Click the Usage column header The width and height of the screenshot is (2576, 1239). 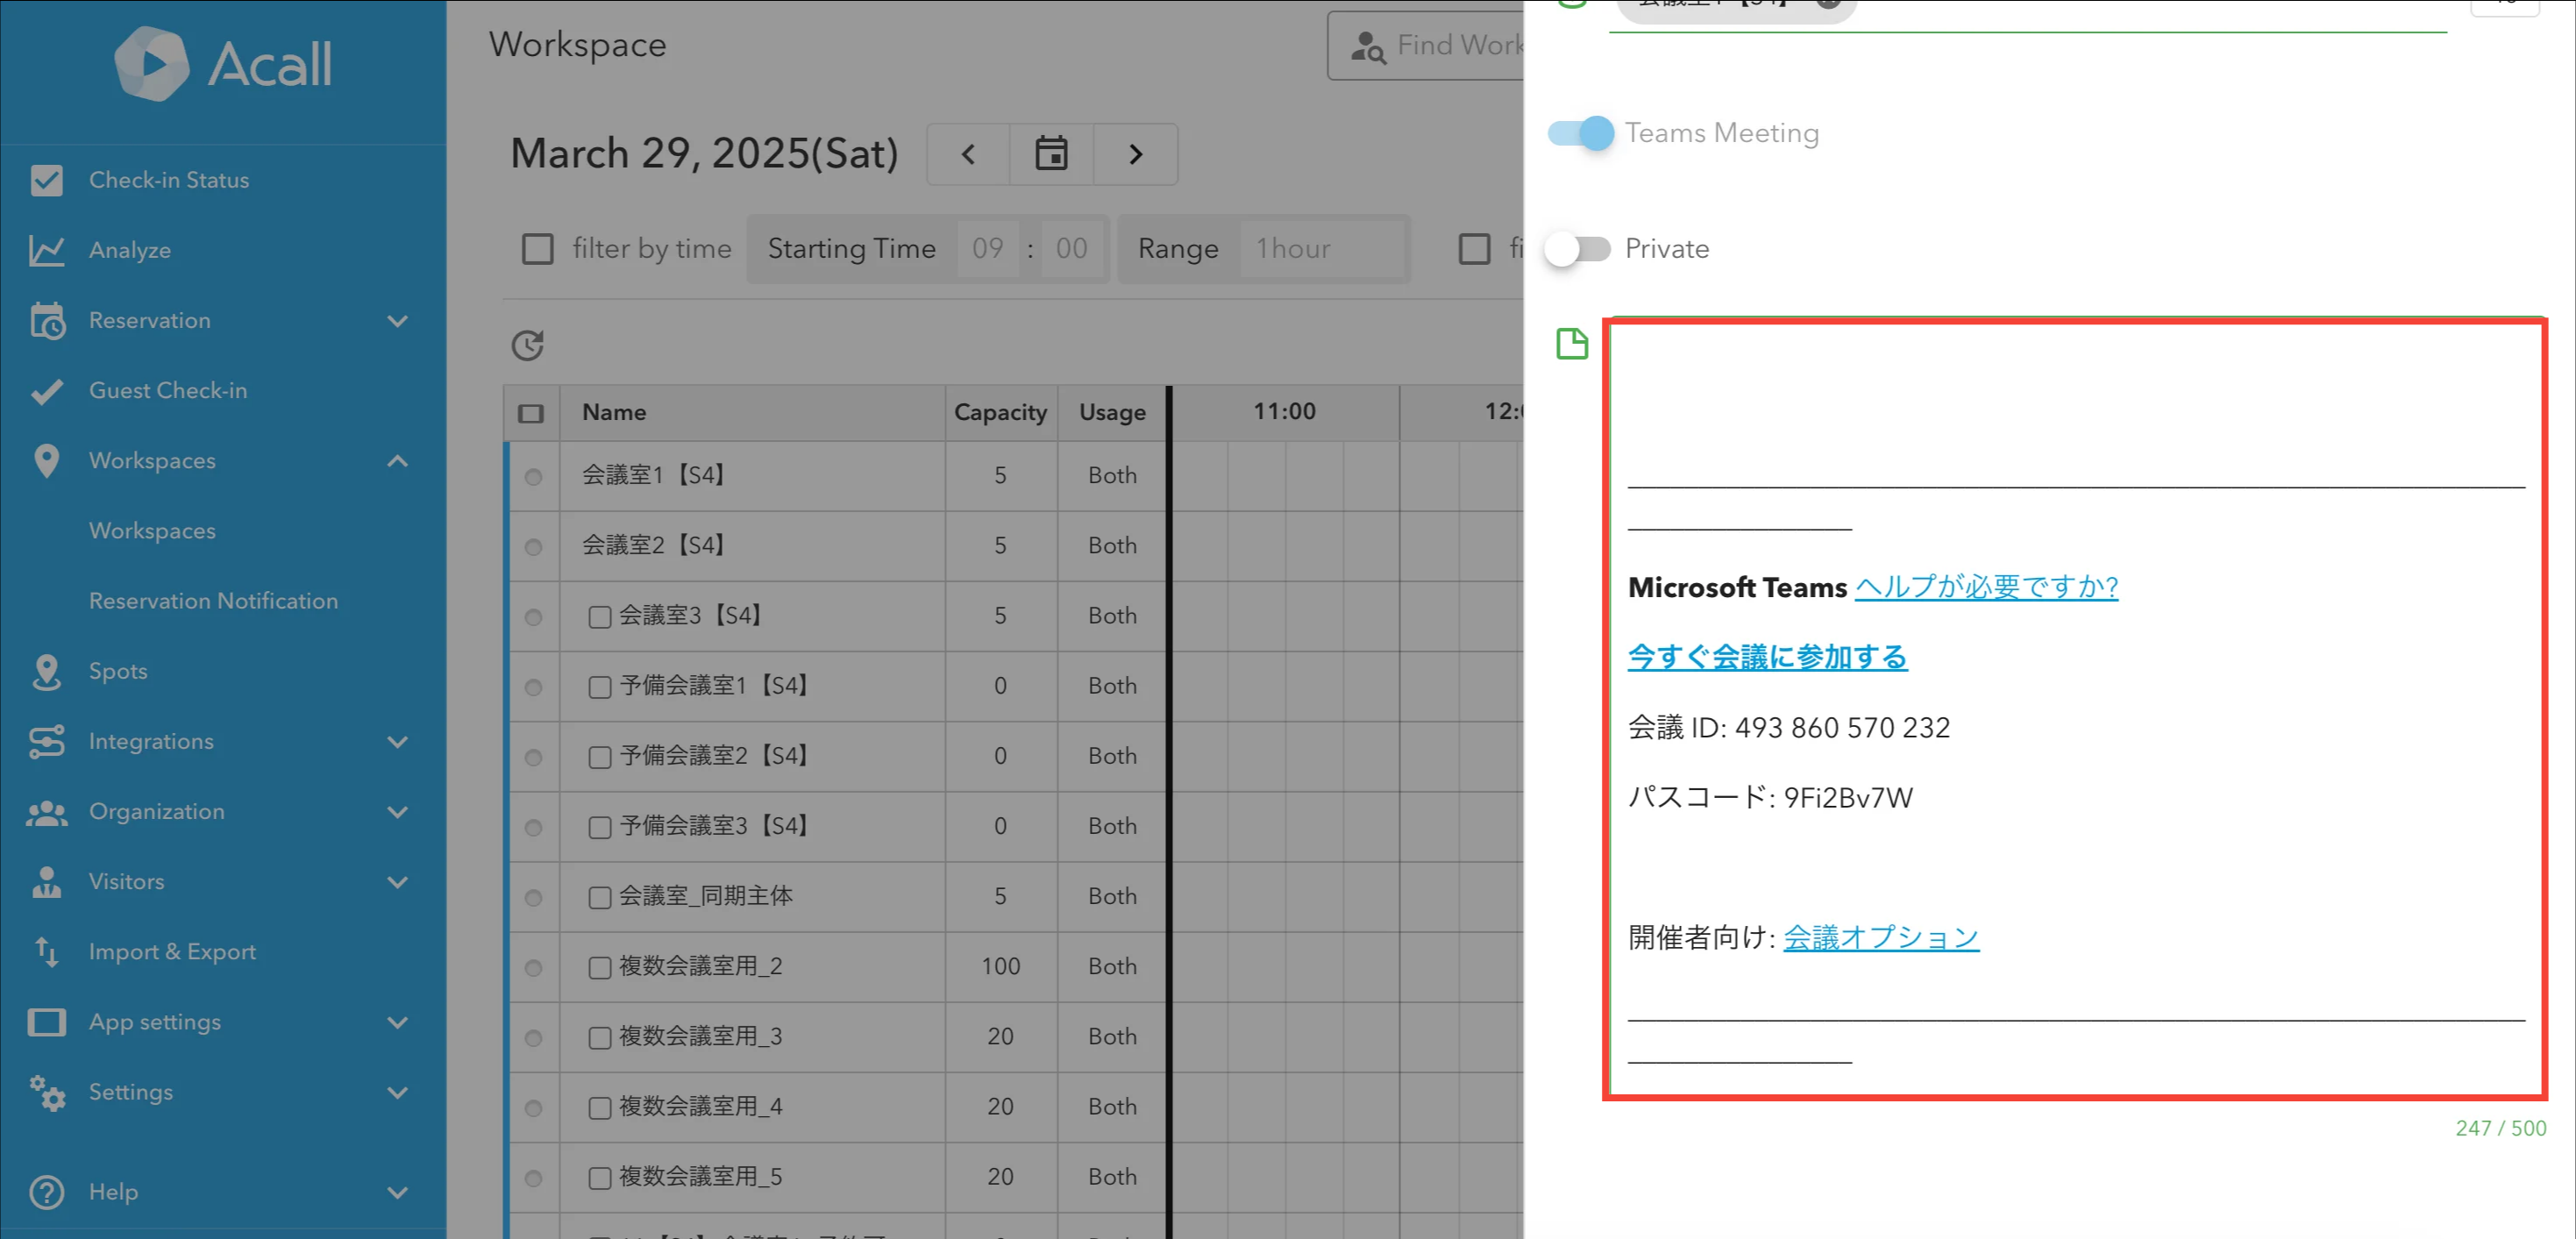[1112, 413]
